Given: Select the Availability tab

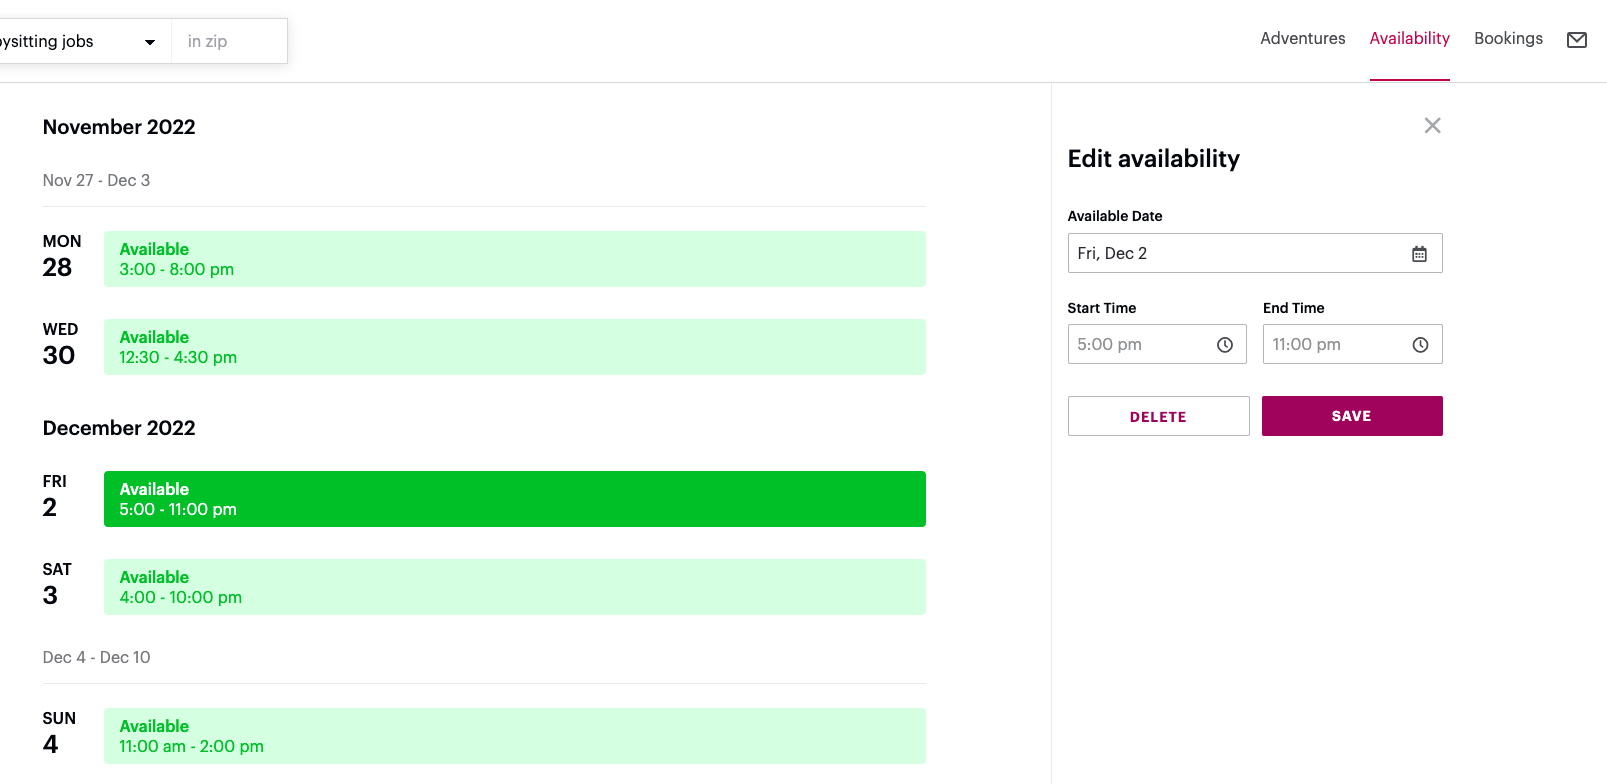Looking at the screenshot, I should pyautogui.click(x=1409, y=38).
